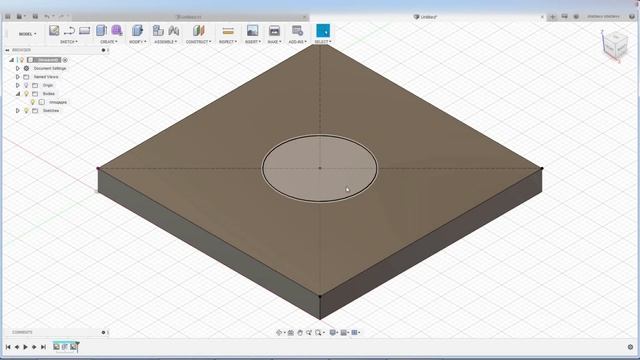
Task: Expand the Document Settings node
Action: click(18, 68)
